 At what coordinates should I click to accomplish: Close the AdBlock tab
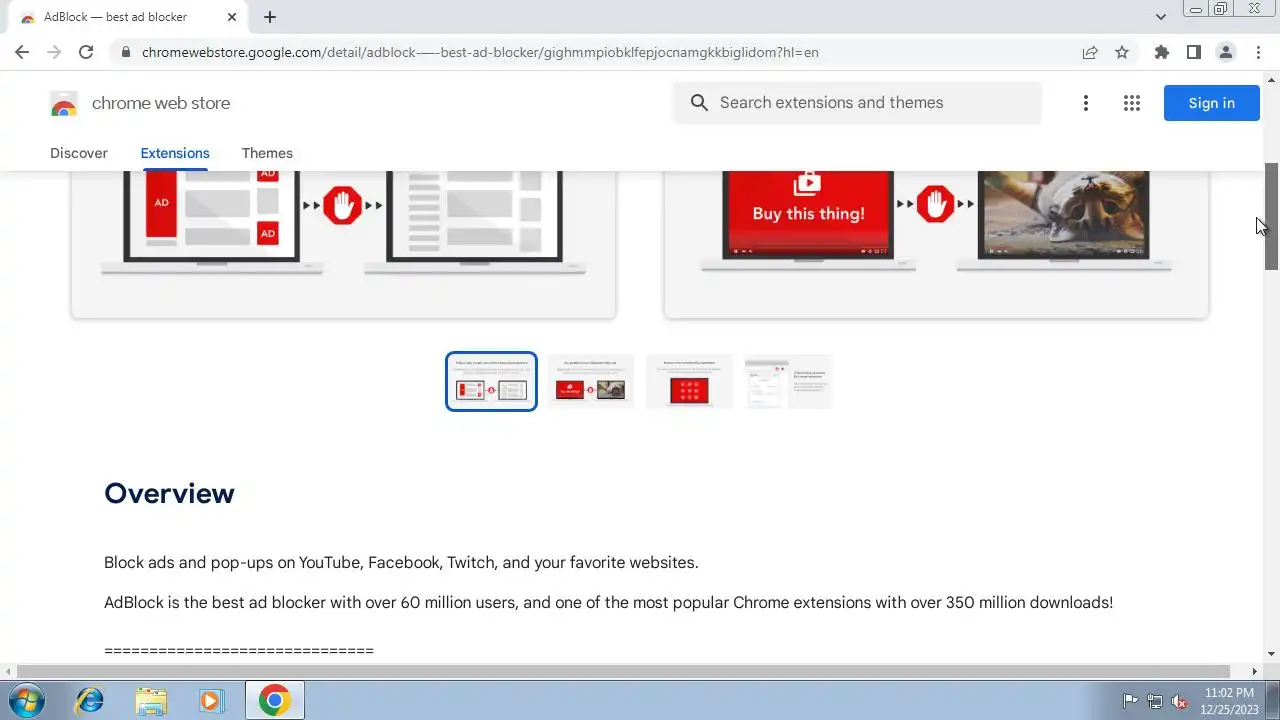[x=232, y=17]
